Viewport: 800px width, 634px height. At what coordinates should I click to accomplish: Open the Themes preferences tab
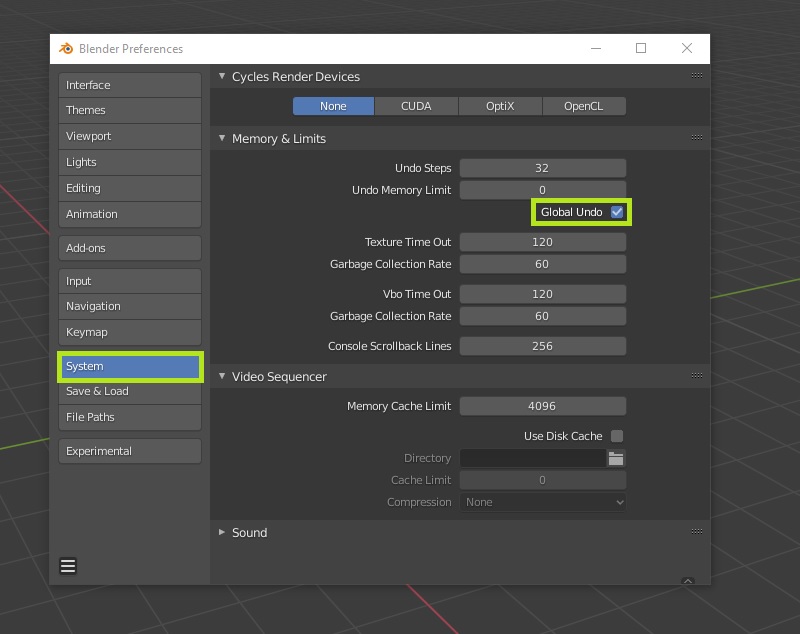(130, 111)
